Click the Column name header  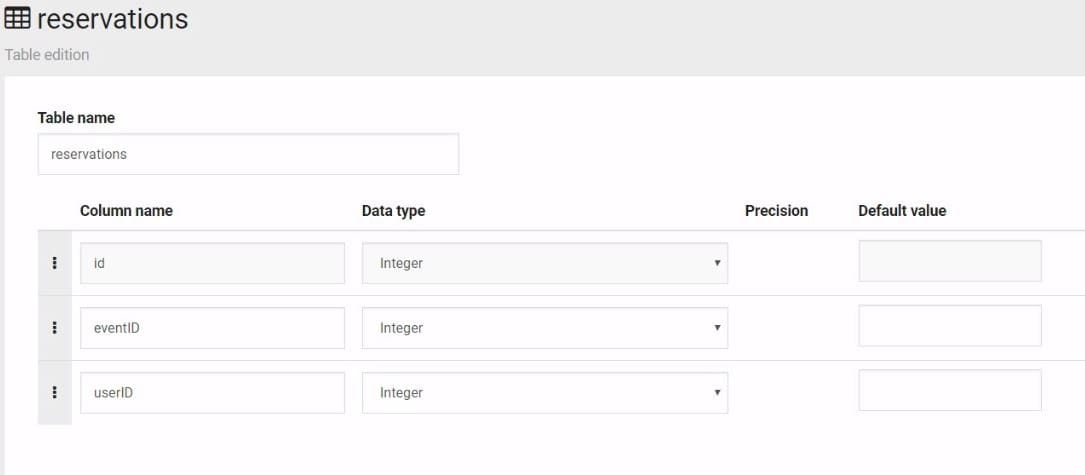pyautogui.click(x=126, y=211)
